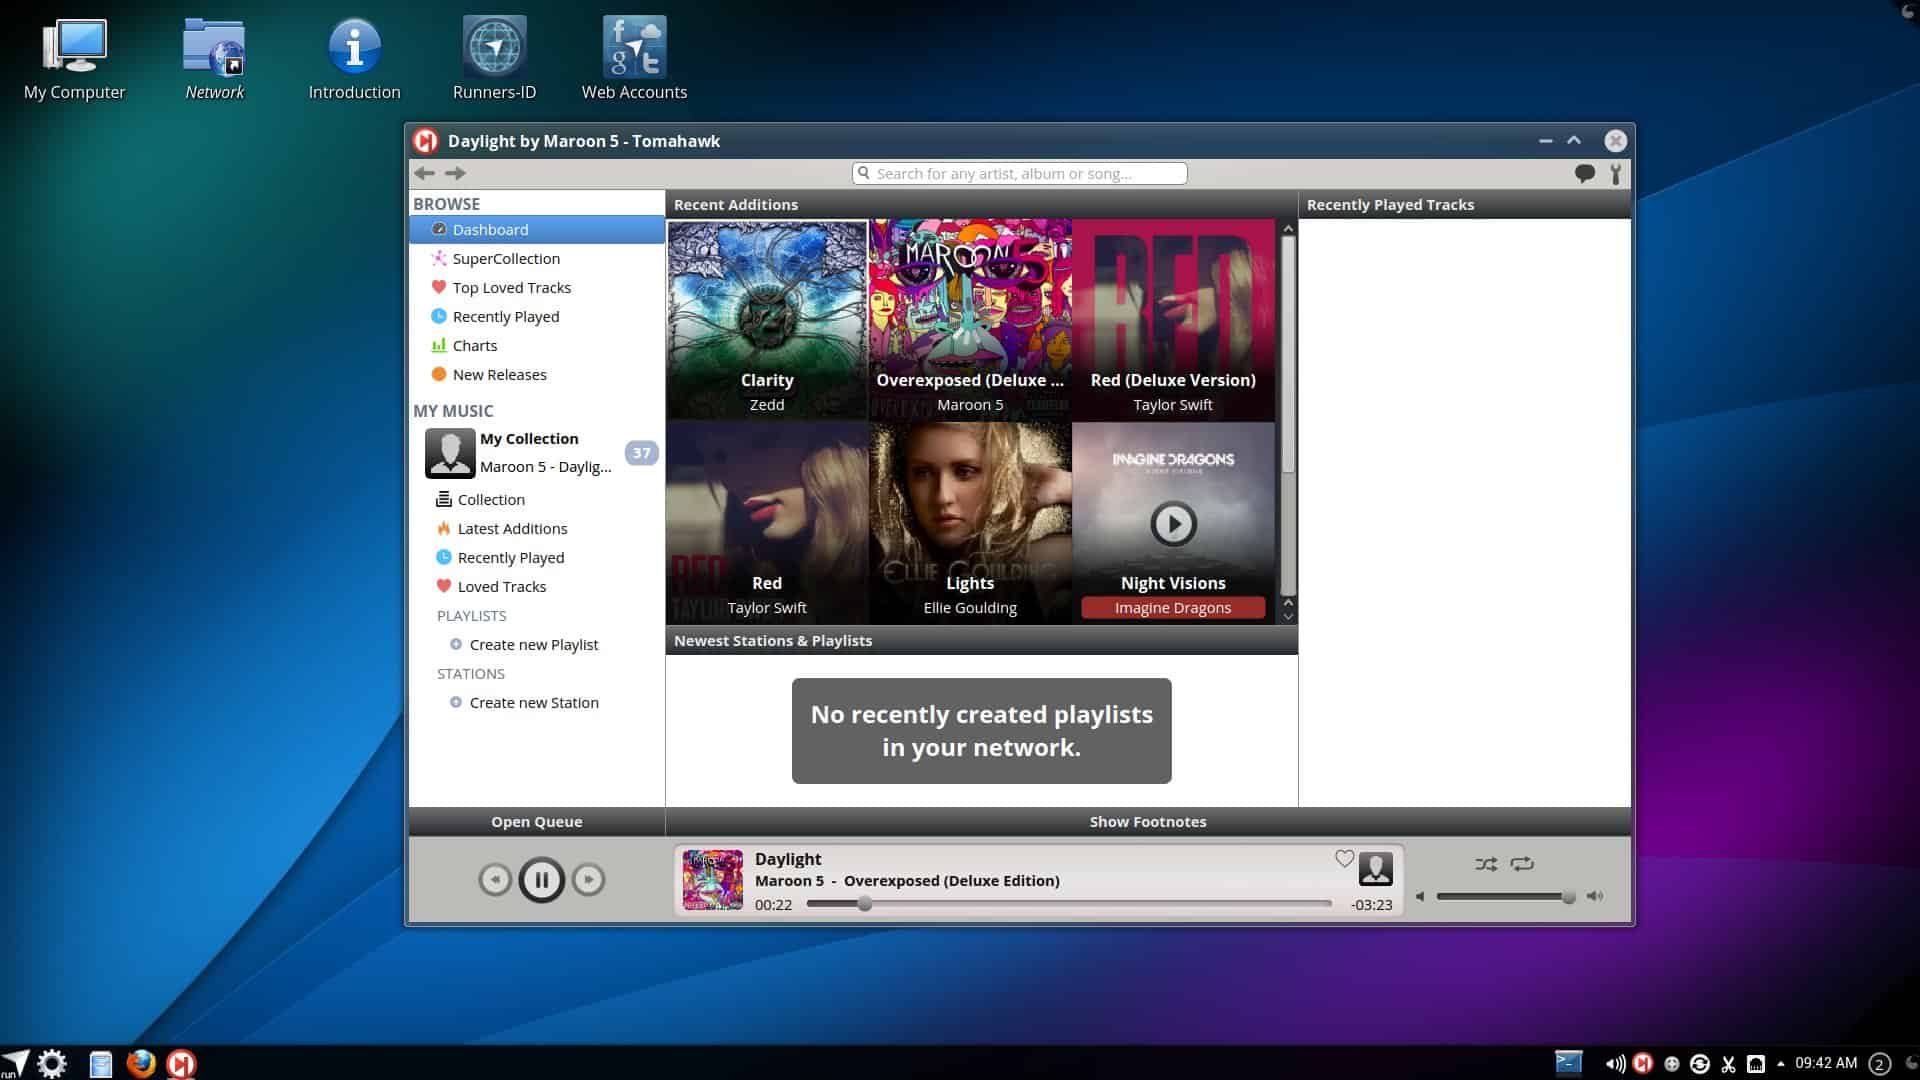Viewport: 1920px width, 1080px height.
Task: Click the 37 track count badge
Action: (x=641, y=453)
